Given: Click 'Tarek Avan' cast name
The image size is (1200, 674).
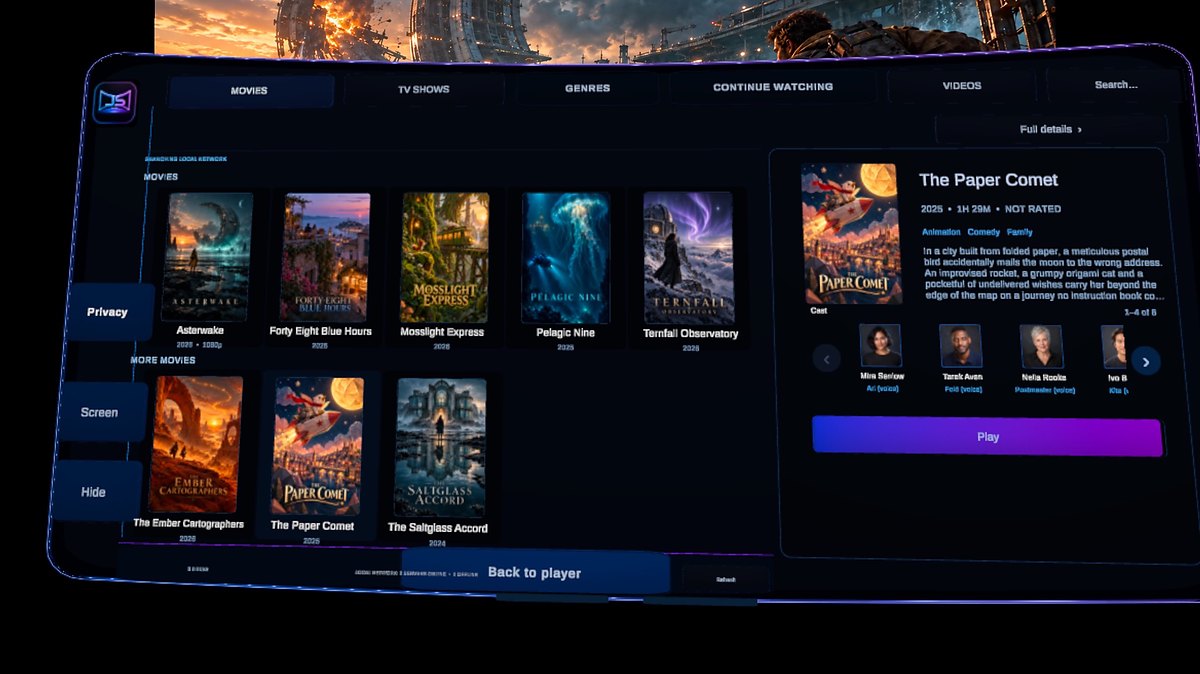Looking at the screenshot, I should 961,377.
